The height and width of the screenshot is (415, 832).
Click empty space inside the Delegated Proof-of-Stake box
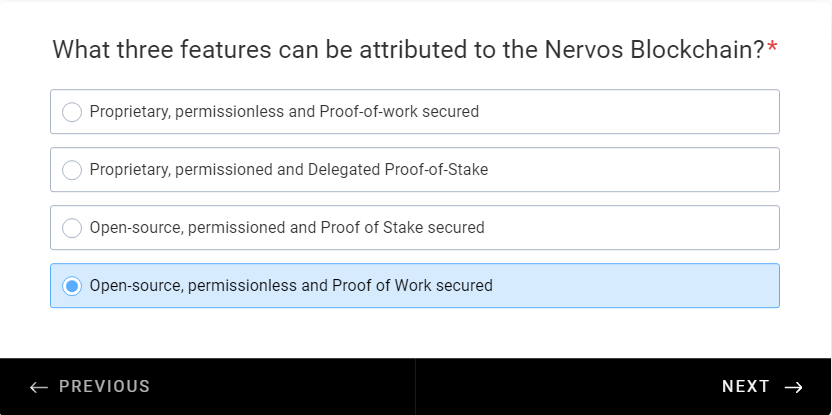pos(631,170)
